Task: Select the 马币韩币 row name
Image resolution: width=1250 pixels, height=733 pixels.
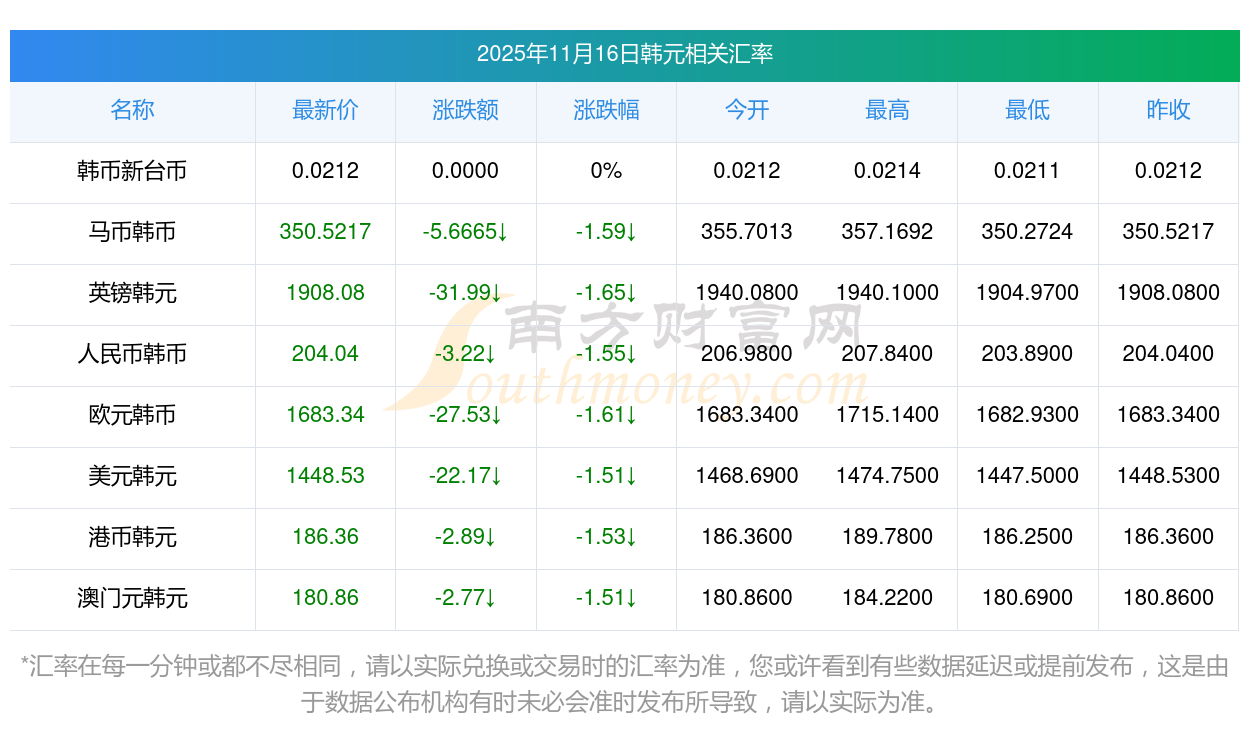Action: tap(132, 232)
